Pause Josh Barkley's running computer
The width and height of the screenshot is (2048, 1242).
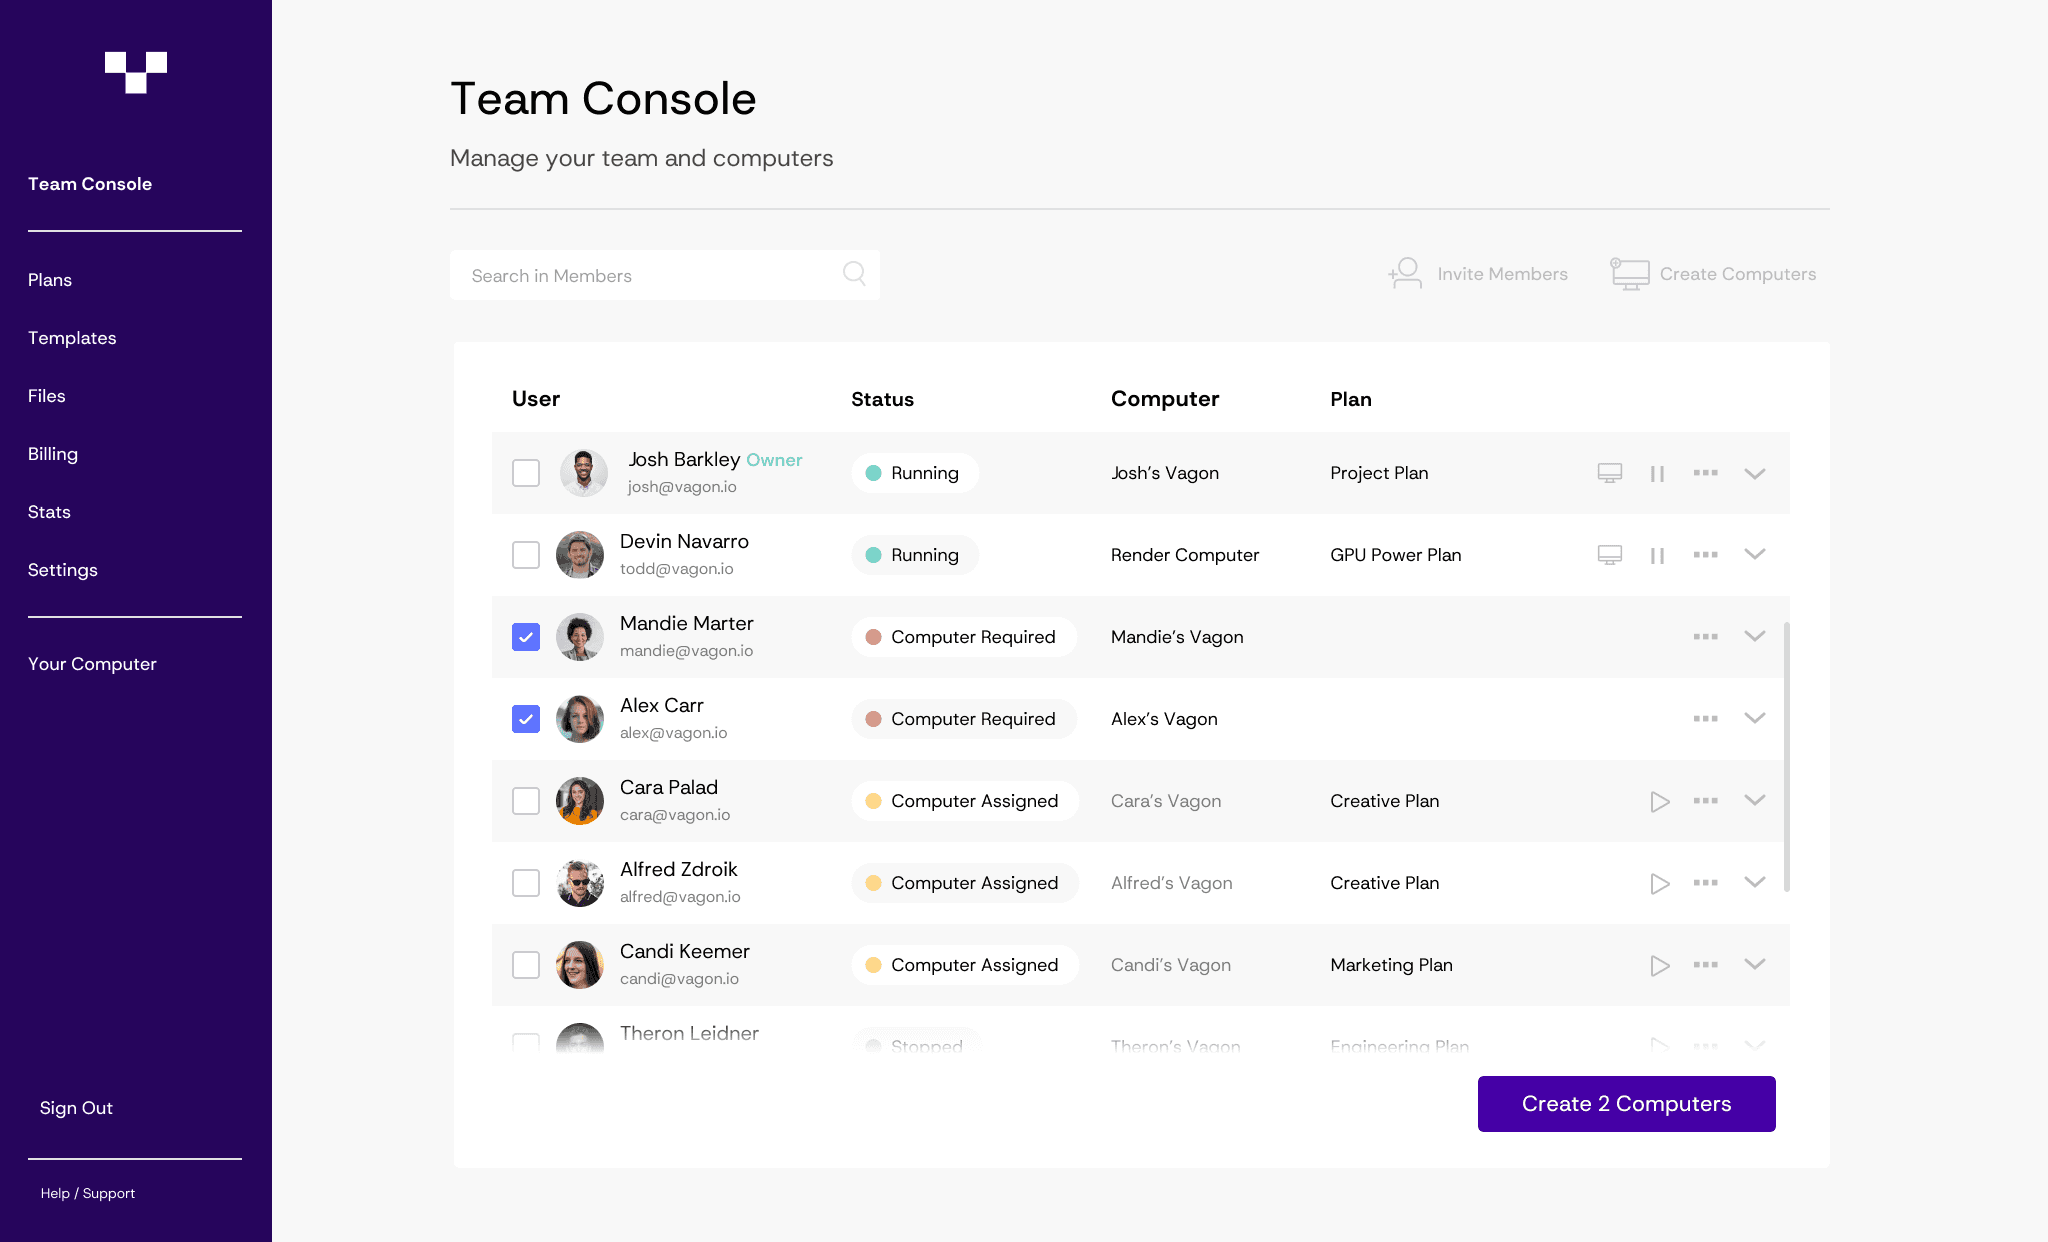point(1657,472)
